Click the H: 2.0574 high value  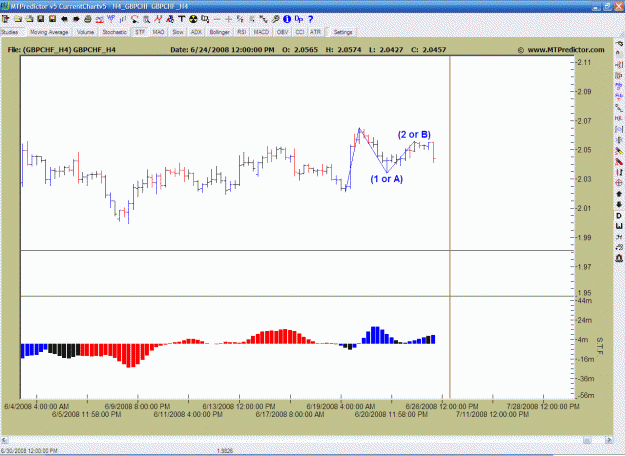343,50
